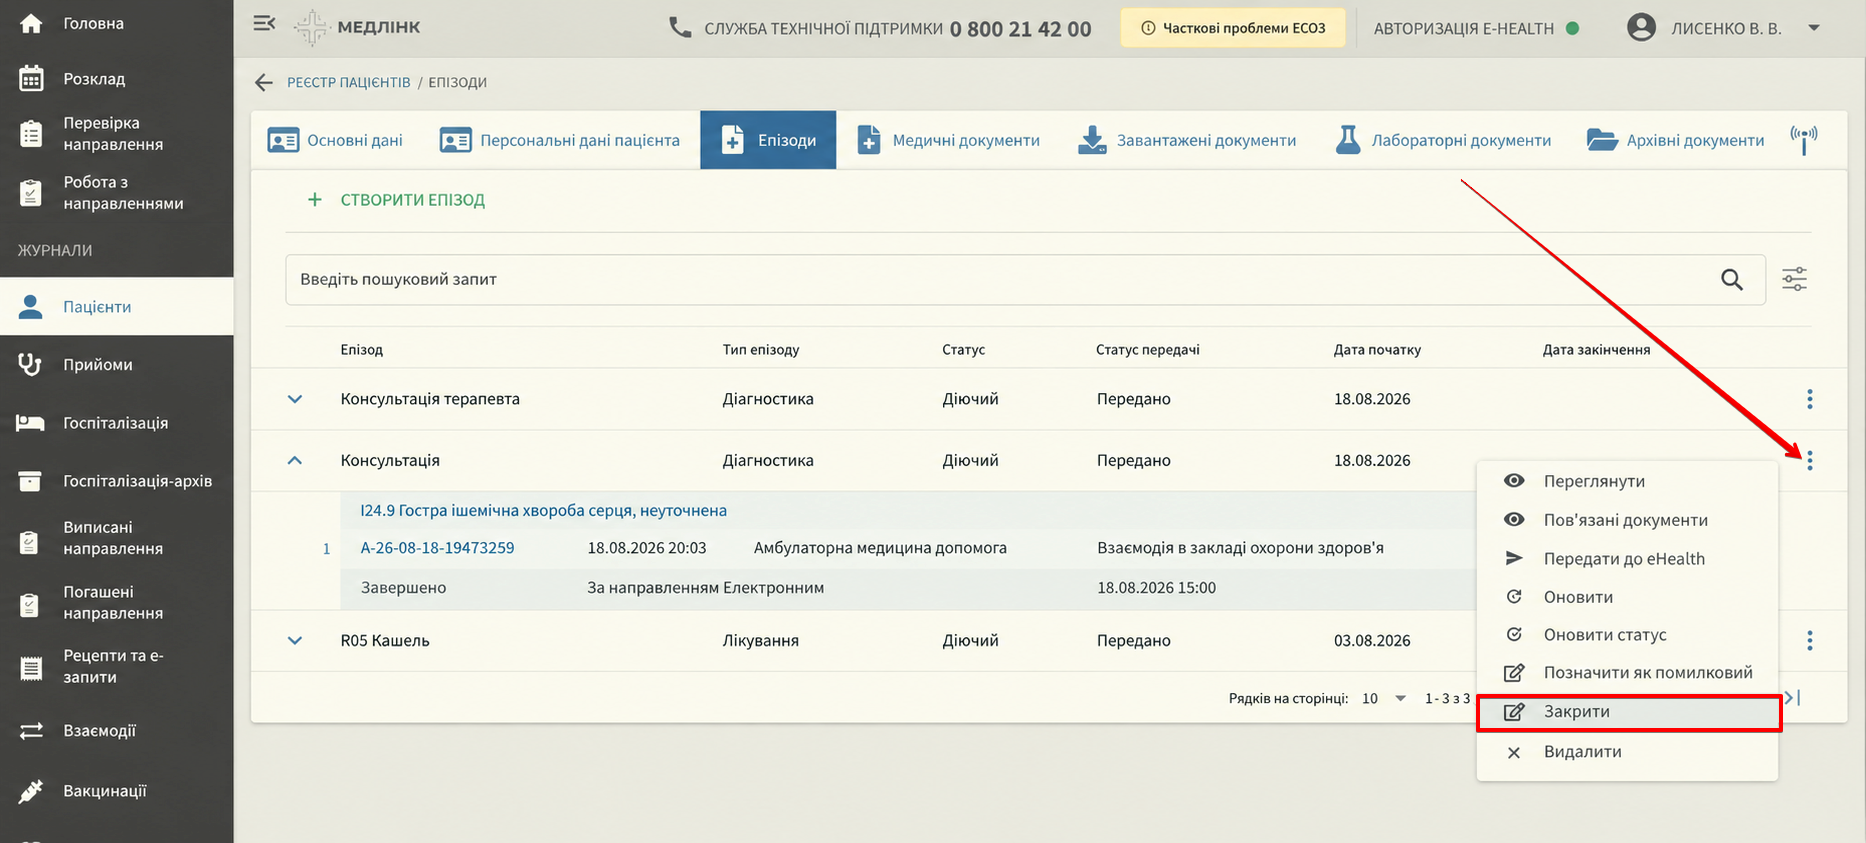This screenshot has width=1866, height=843.
Task: Click Створити епізод button
Action: pyautogui.click(x=396, y=200)
